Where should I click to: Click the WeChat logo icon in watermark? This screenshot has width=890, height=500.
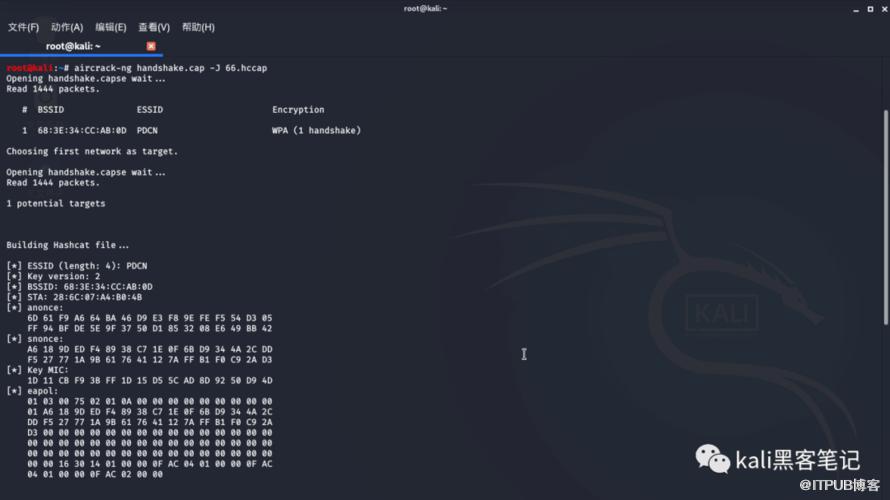[713, 459]
